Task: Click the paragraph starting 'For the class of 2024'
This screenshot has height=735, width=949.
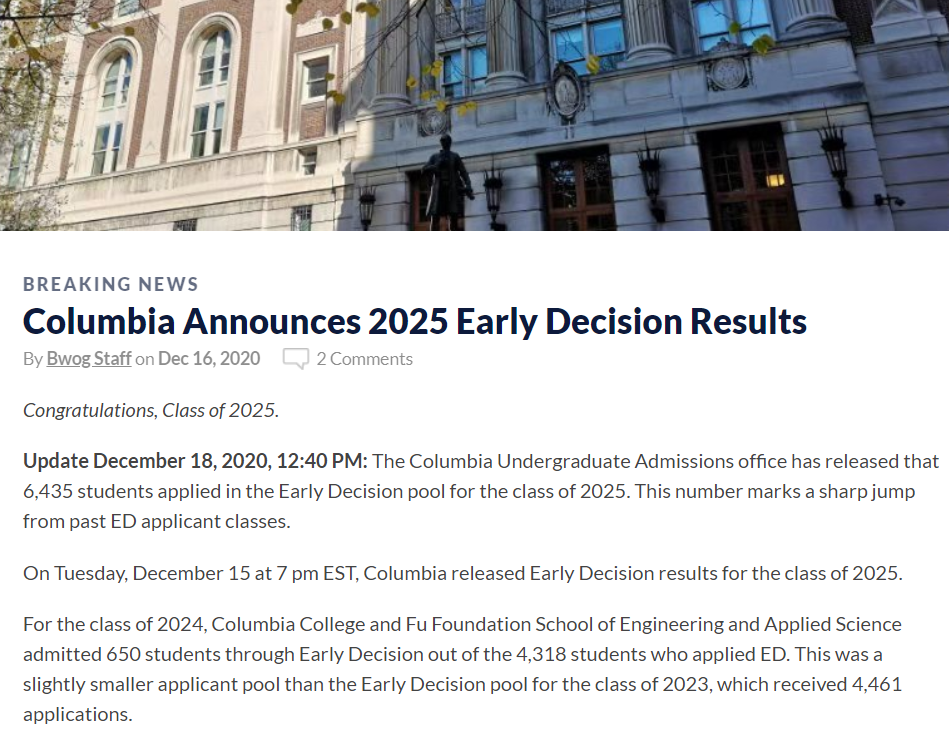Action: click(x=462, y=669)
